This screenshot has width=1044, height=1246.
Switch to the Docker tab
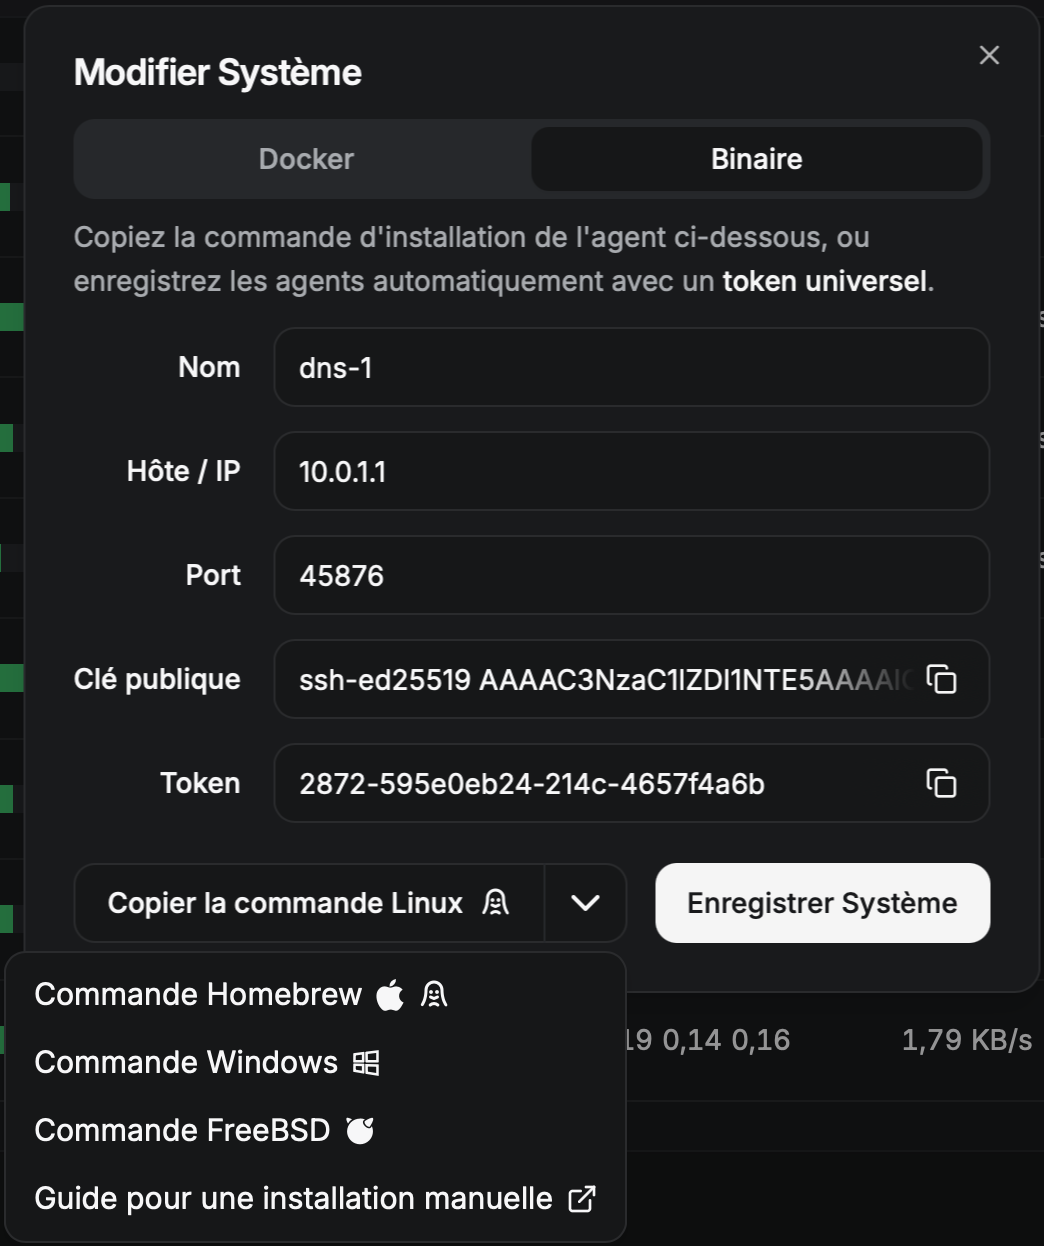(x=306, y=159)
